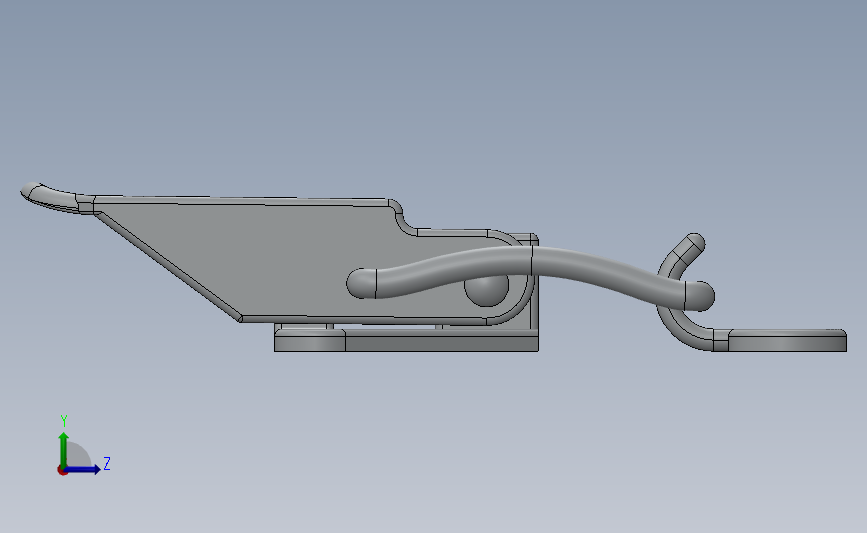Screen dimensions: 867x533
Task: Click the blue Z axis of the triad
Action: click(83, 469)
